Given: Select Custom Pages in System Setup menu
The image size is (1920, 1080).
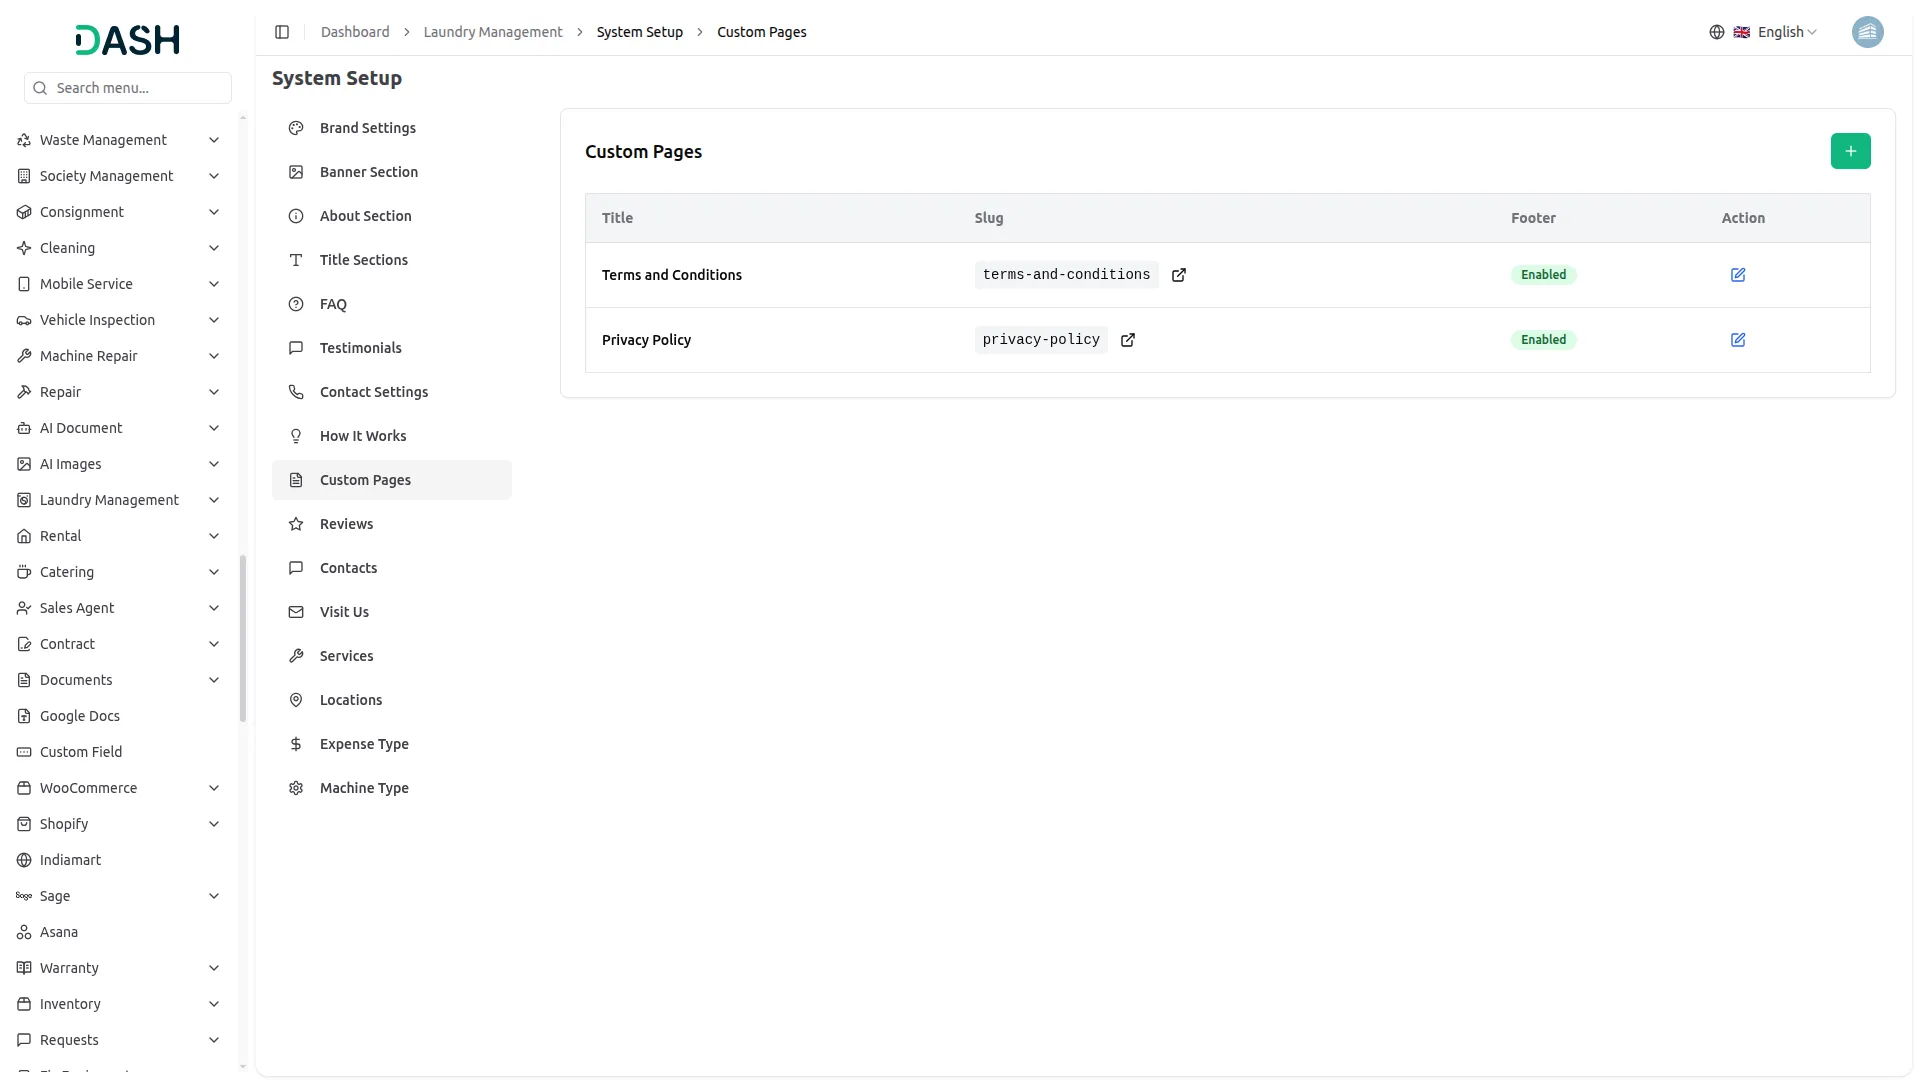Looking at the screenshot, I should (x=365, y=479).
